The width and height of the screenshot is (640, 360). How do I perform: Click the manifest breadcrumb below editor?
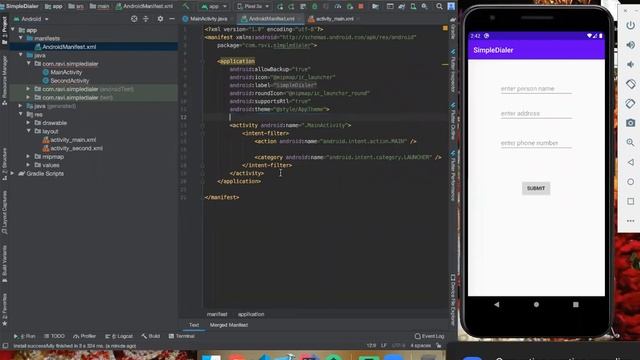pyautogui.click(x=217, y=314)
